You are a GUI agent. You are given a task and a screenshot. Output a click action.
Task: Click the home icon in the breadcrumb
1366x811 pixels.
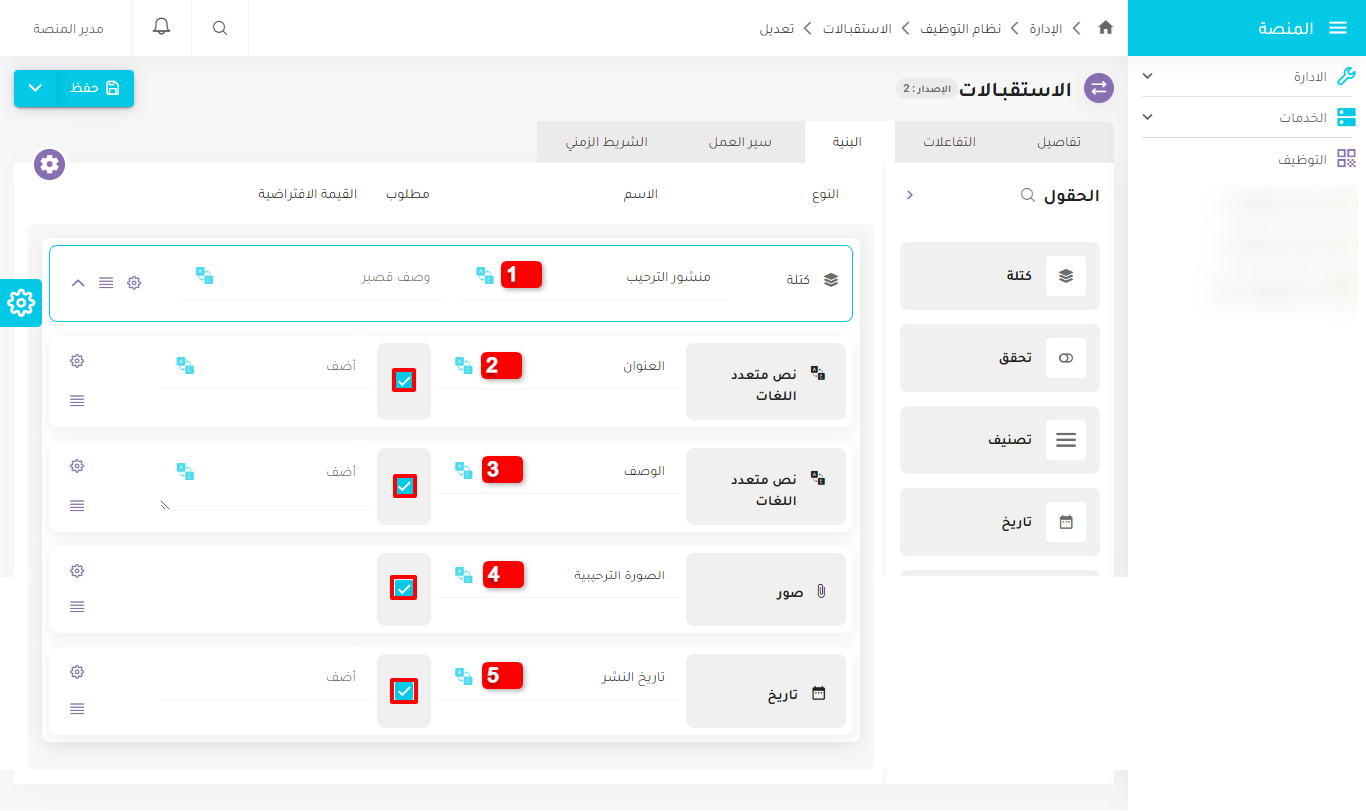(1105, 29)
